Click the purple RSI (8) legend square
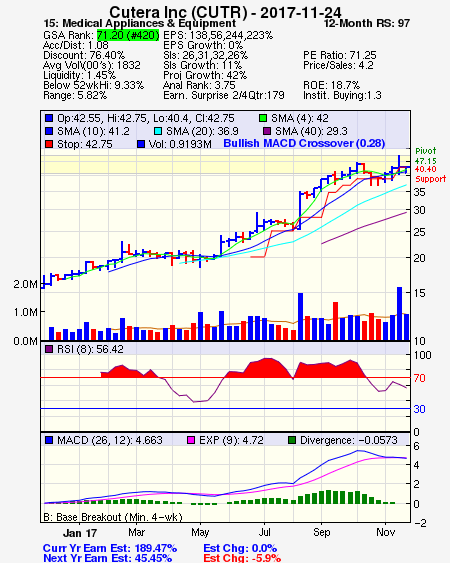The height and width of the screenshot is (563, 450). (49, 349)
